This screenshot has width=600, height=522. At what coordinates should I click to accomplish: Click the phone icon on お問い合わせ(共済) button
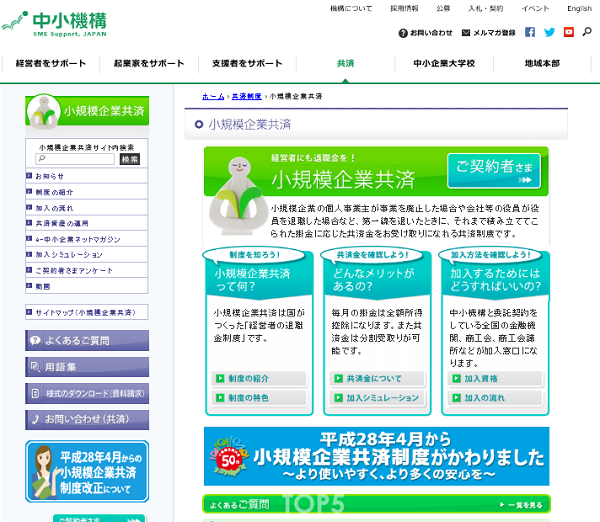(x=35, y=419)
